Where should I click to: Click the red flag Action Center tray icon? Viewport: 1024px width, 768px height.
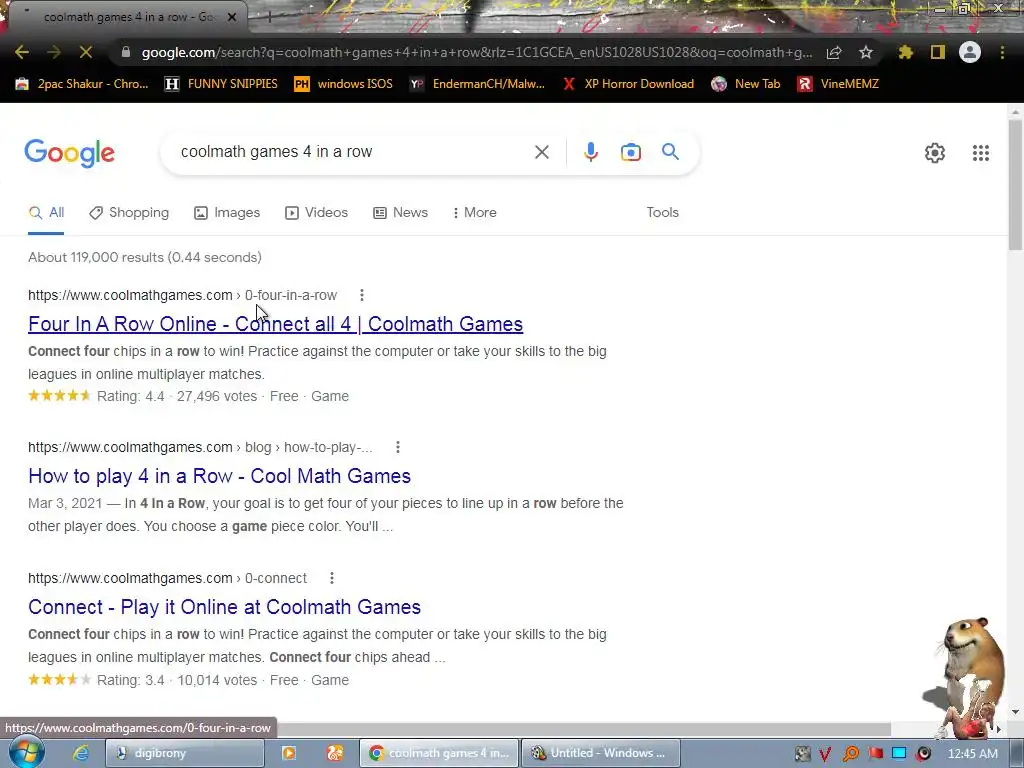[875, 754]
